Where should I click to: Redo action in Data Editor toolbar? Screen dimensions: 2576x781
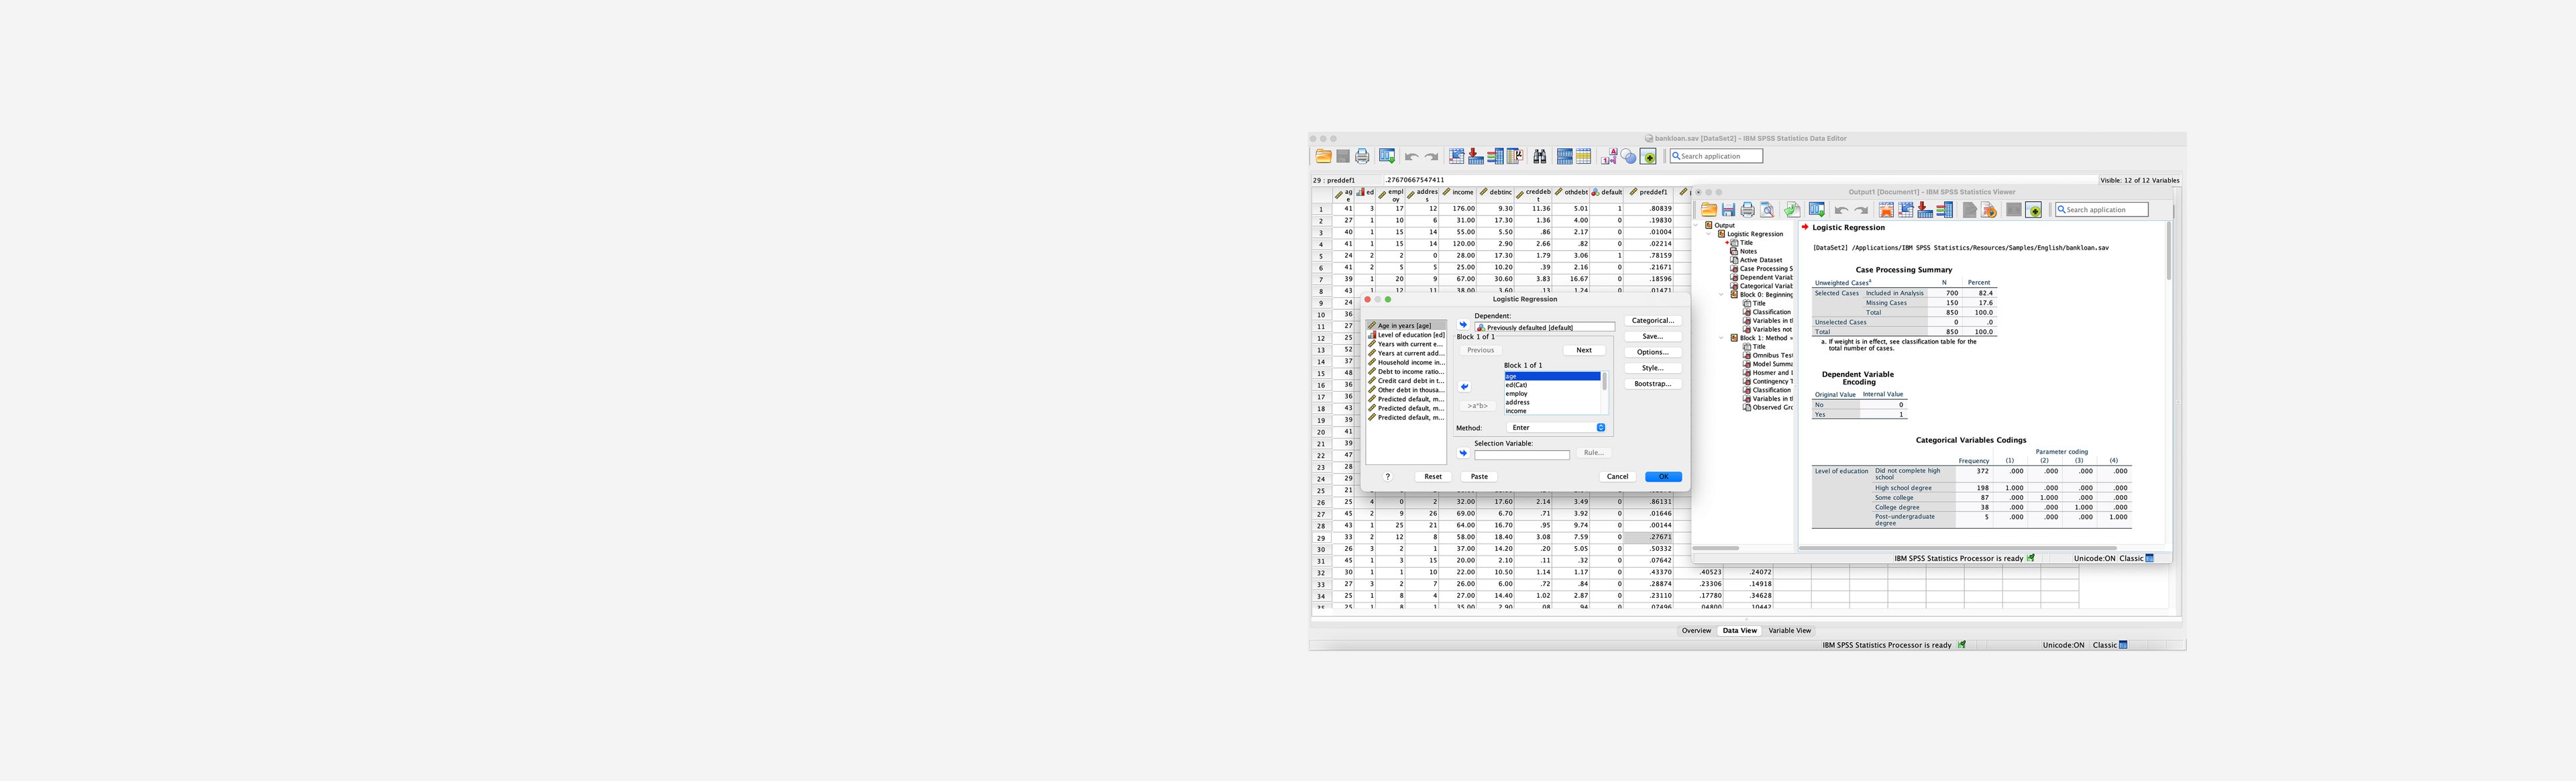point(1432,157)
